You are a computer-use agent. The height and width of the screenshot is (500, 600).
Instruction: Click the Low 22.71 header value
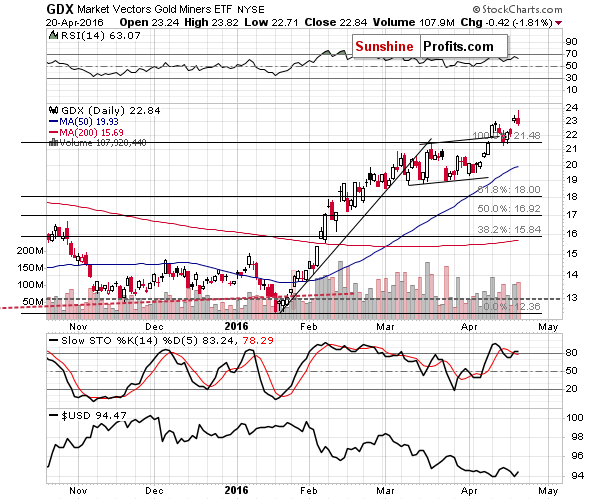(x=271, y=23)
